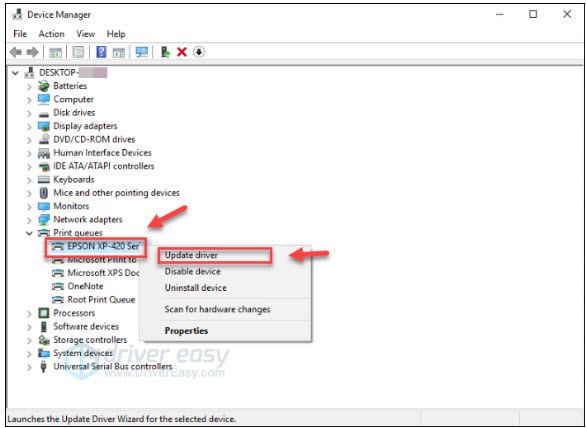Click the IDE ATA/ATAPI controllers icon
The height and width of the screenshot is (428, 586).
tap(44, 166)
